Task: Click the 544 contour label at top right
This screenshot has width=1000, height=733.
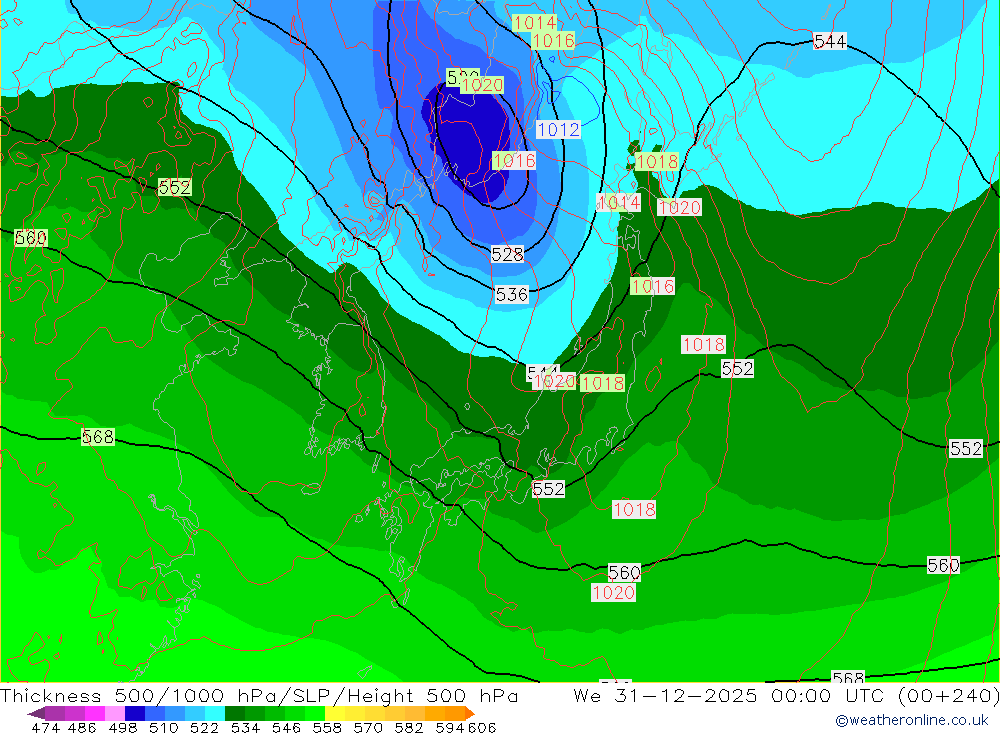Action: click(830, 41)
